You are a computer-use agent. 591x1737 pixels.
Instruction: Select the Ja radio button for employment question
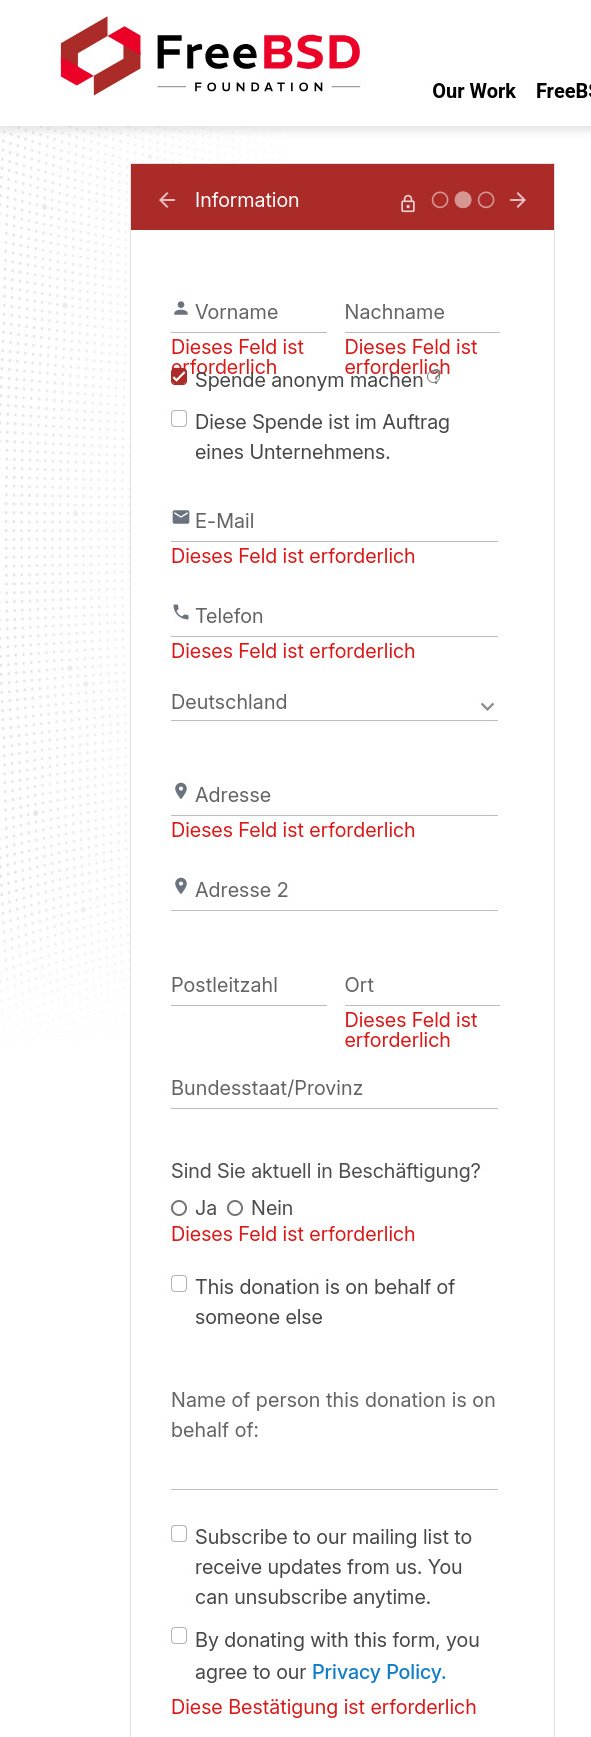[178, 1207]
